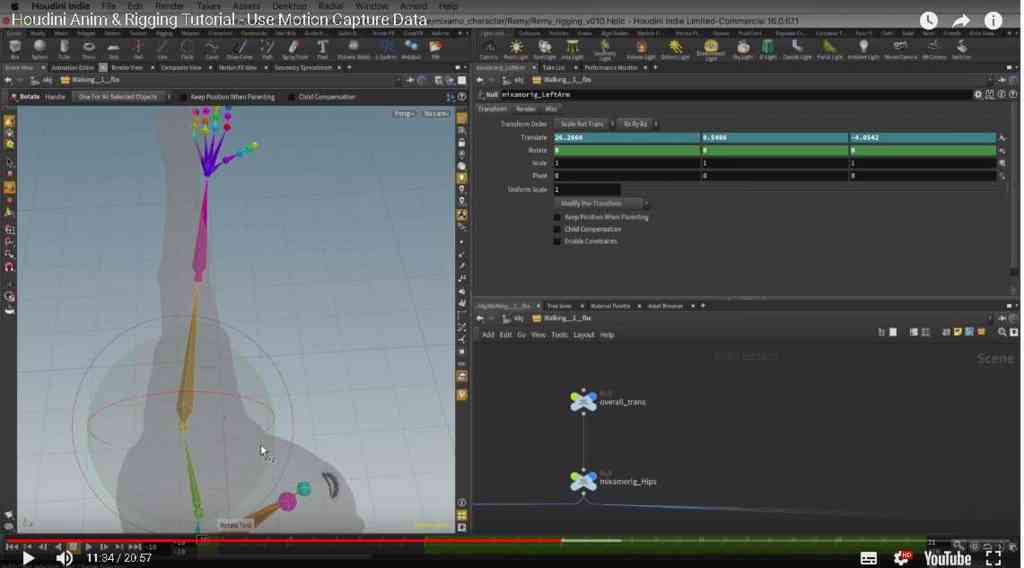Open the Layout menu in network editor
The height and width of the screenshot is (568, 1024).
[x=583, y=335]
